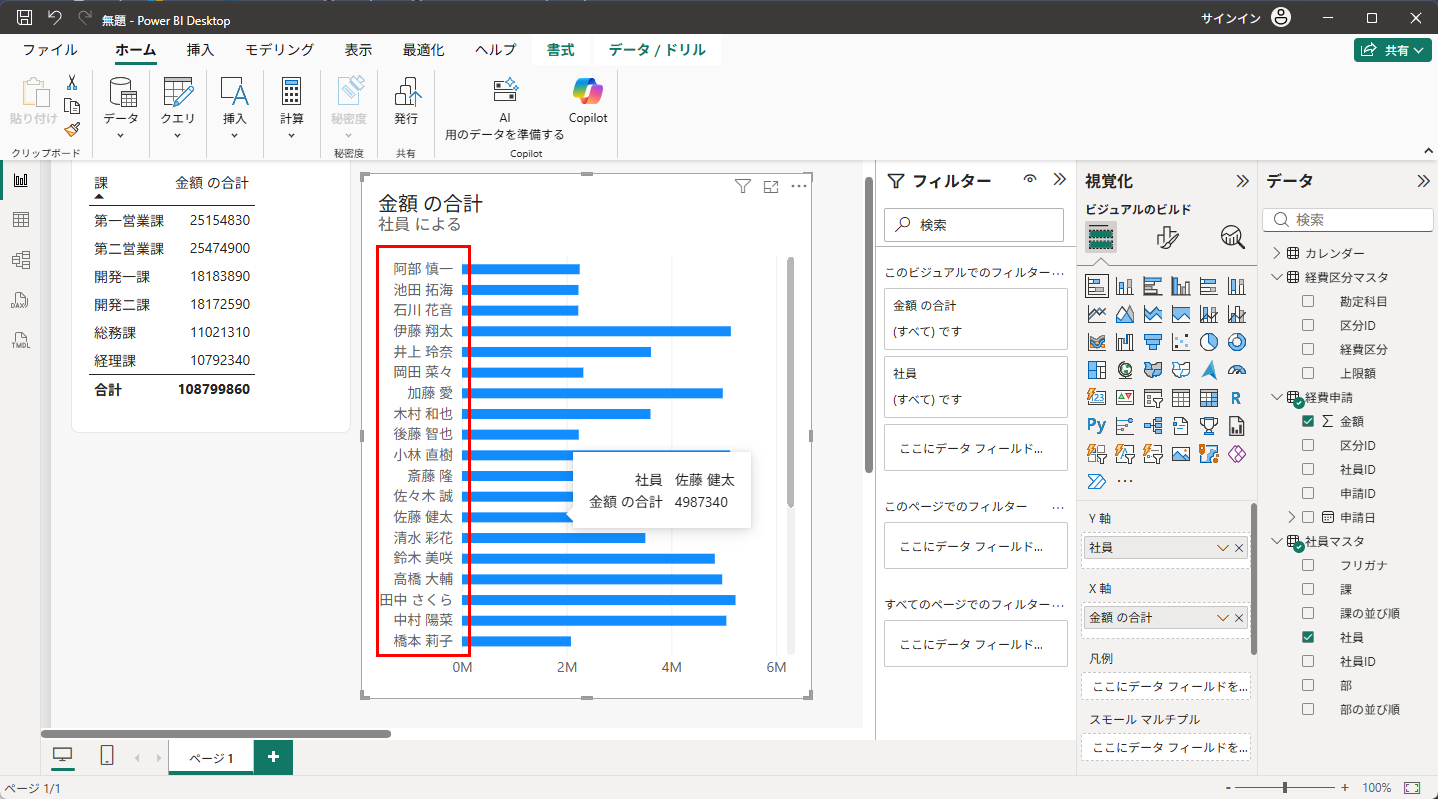Check the 課 field under 社員マスタ
The width and height of the screenshot is (1438, 799).
point(1308,589)
